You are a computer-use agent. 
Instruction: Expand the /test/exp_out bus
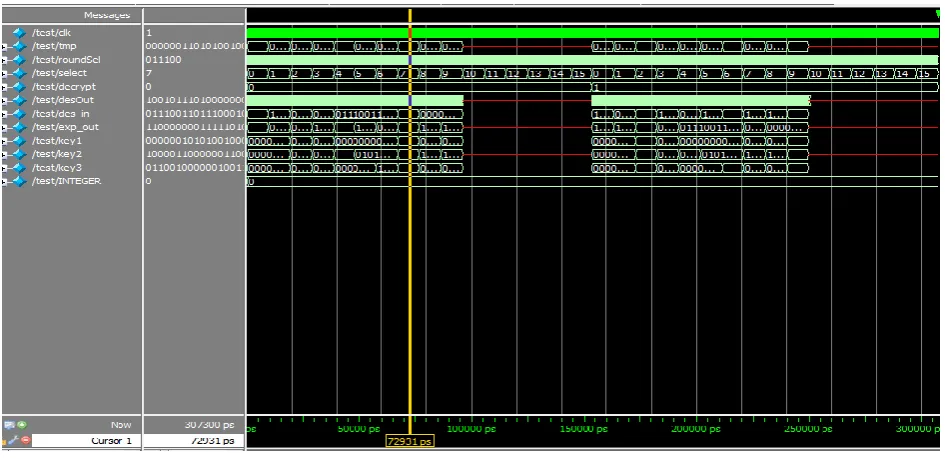click(5, 127)
